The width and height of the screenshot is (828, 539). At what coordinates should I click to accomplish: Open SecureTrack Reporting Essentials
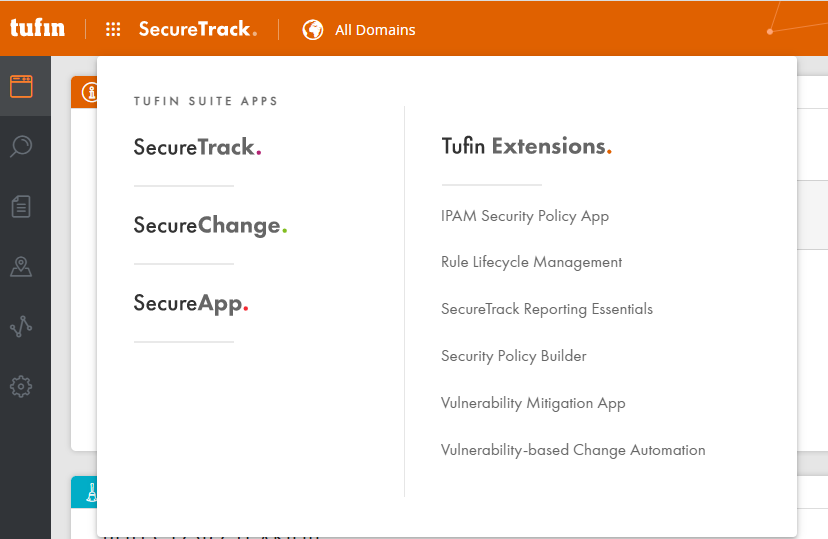point(546,309)
